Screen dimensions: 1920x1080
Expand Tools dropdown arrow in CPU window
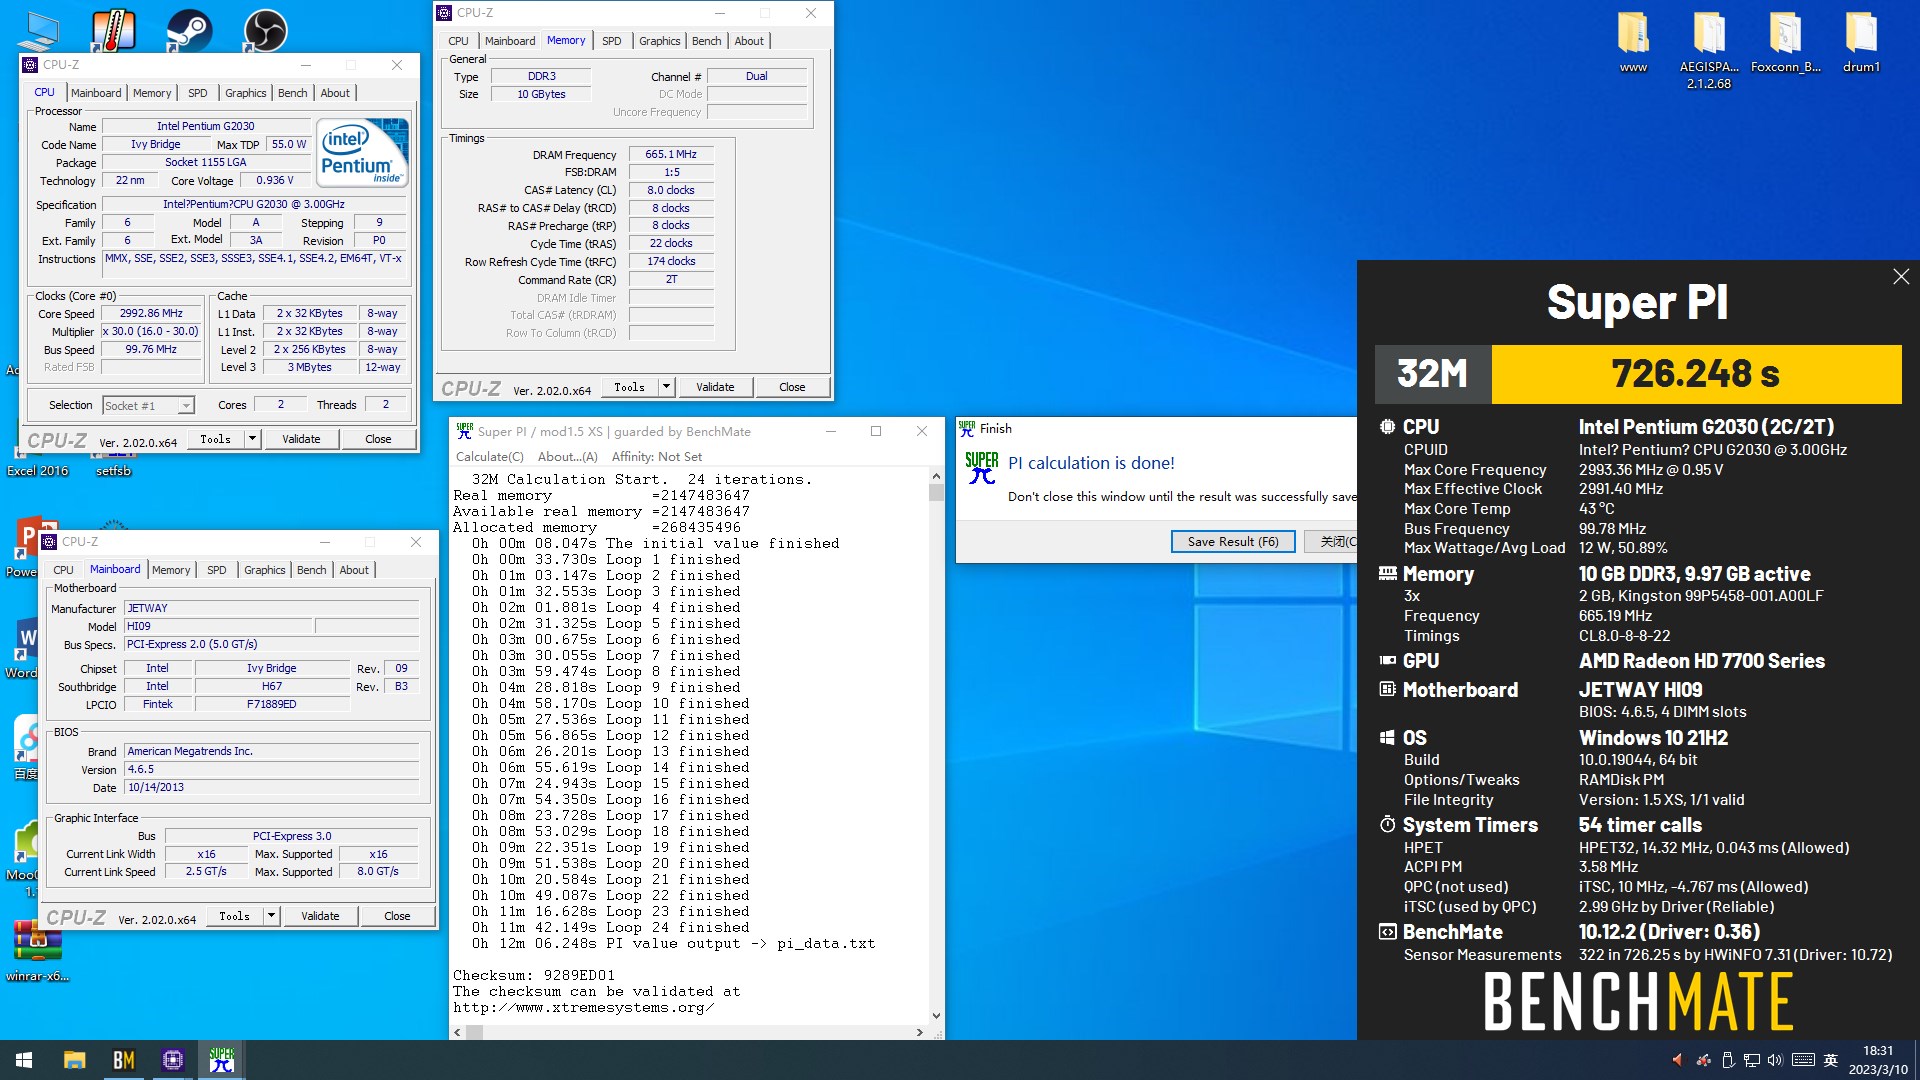[252, 439]
